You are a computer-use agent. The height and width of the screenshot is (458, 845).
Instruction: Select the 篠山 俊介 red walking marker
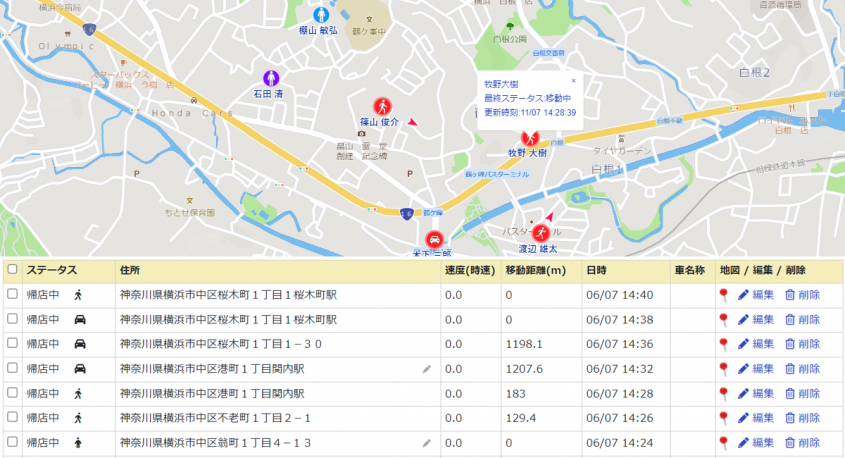point(382,106)
